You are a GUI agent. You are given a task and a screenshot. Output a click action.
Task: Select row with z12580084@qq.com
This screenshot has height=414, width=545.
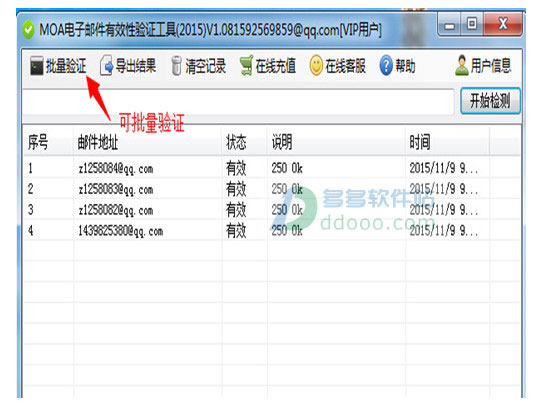coord(272,168)
